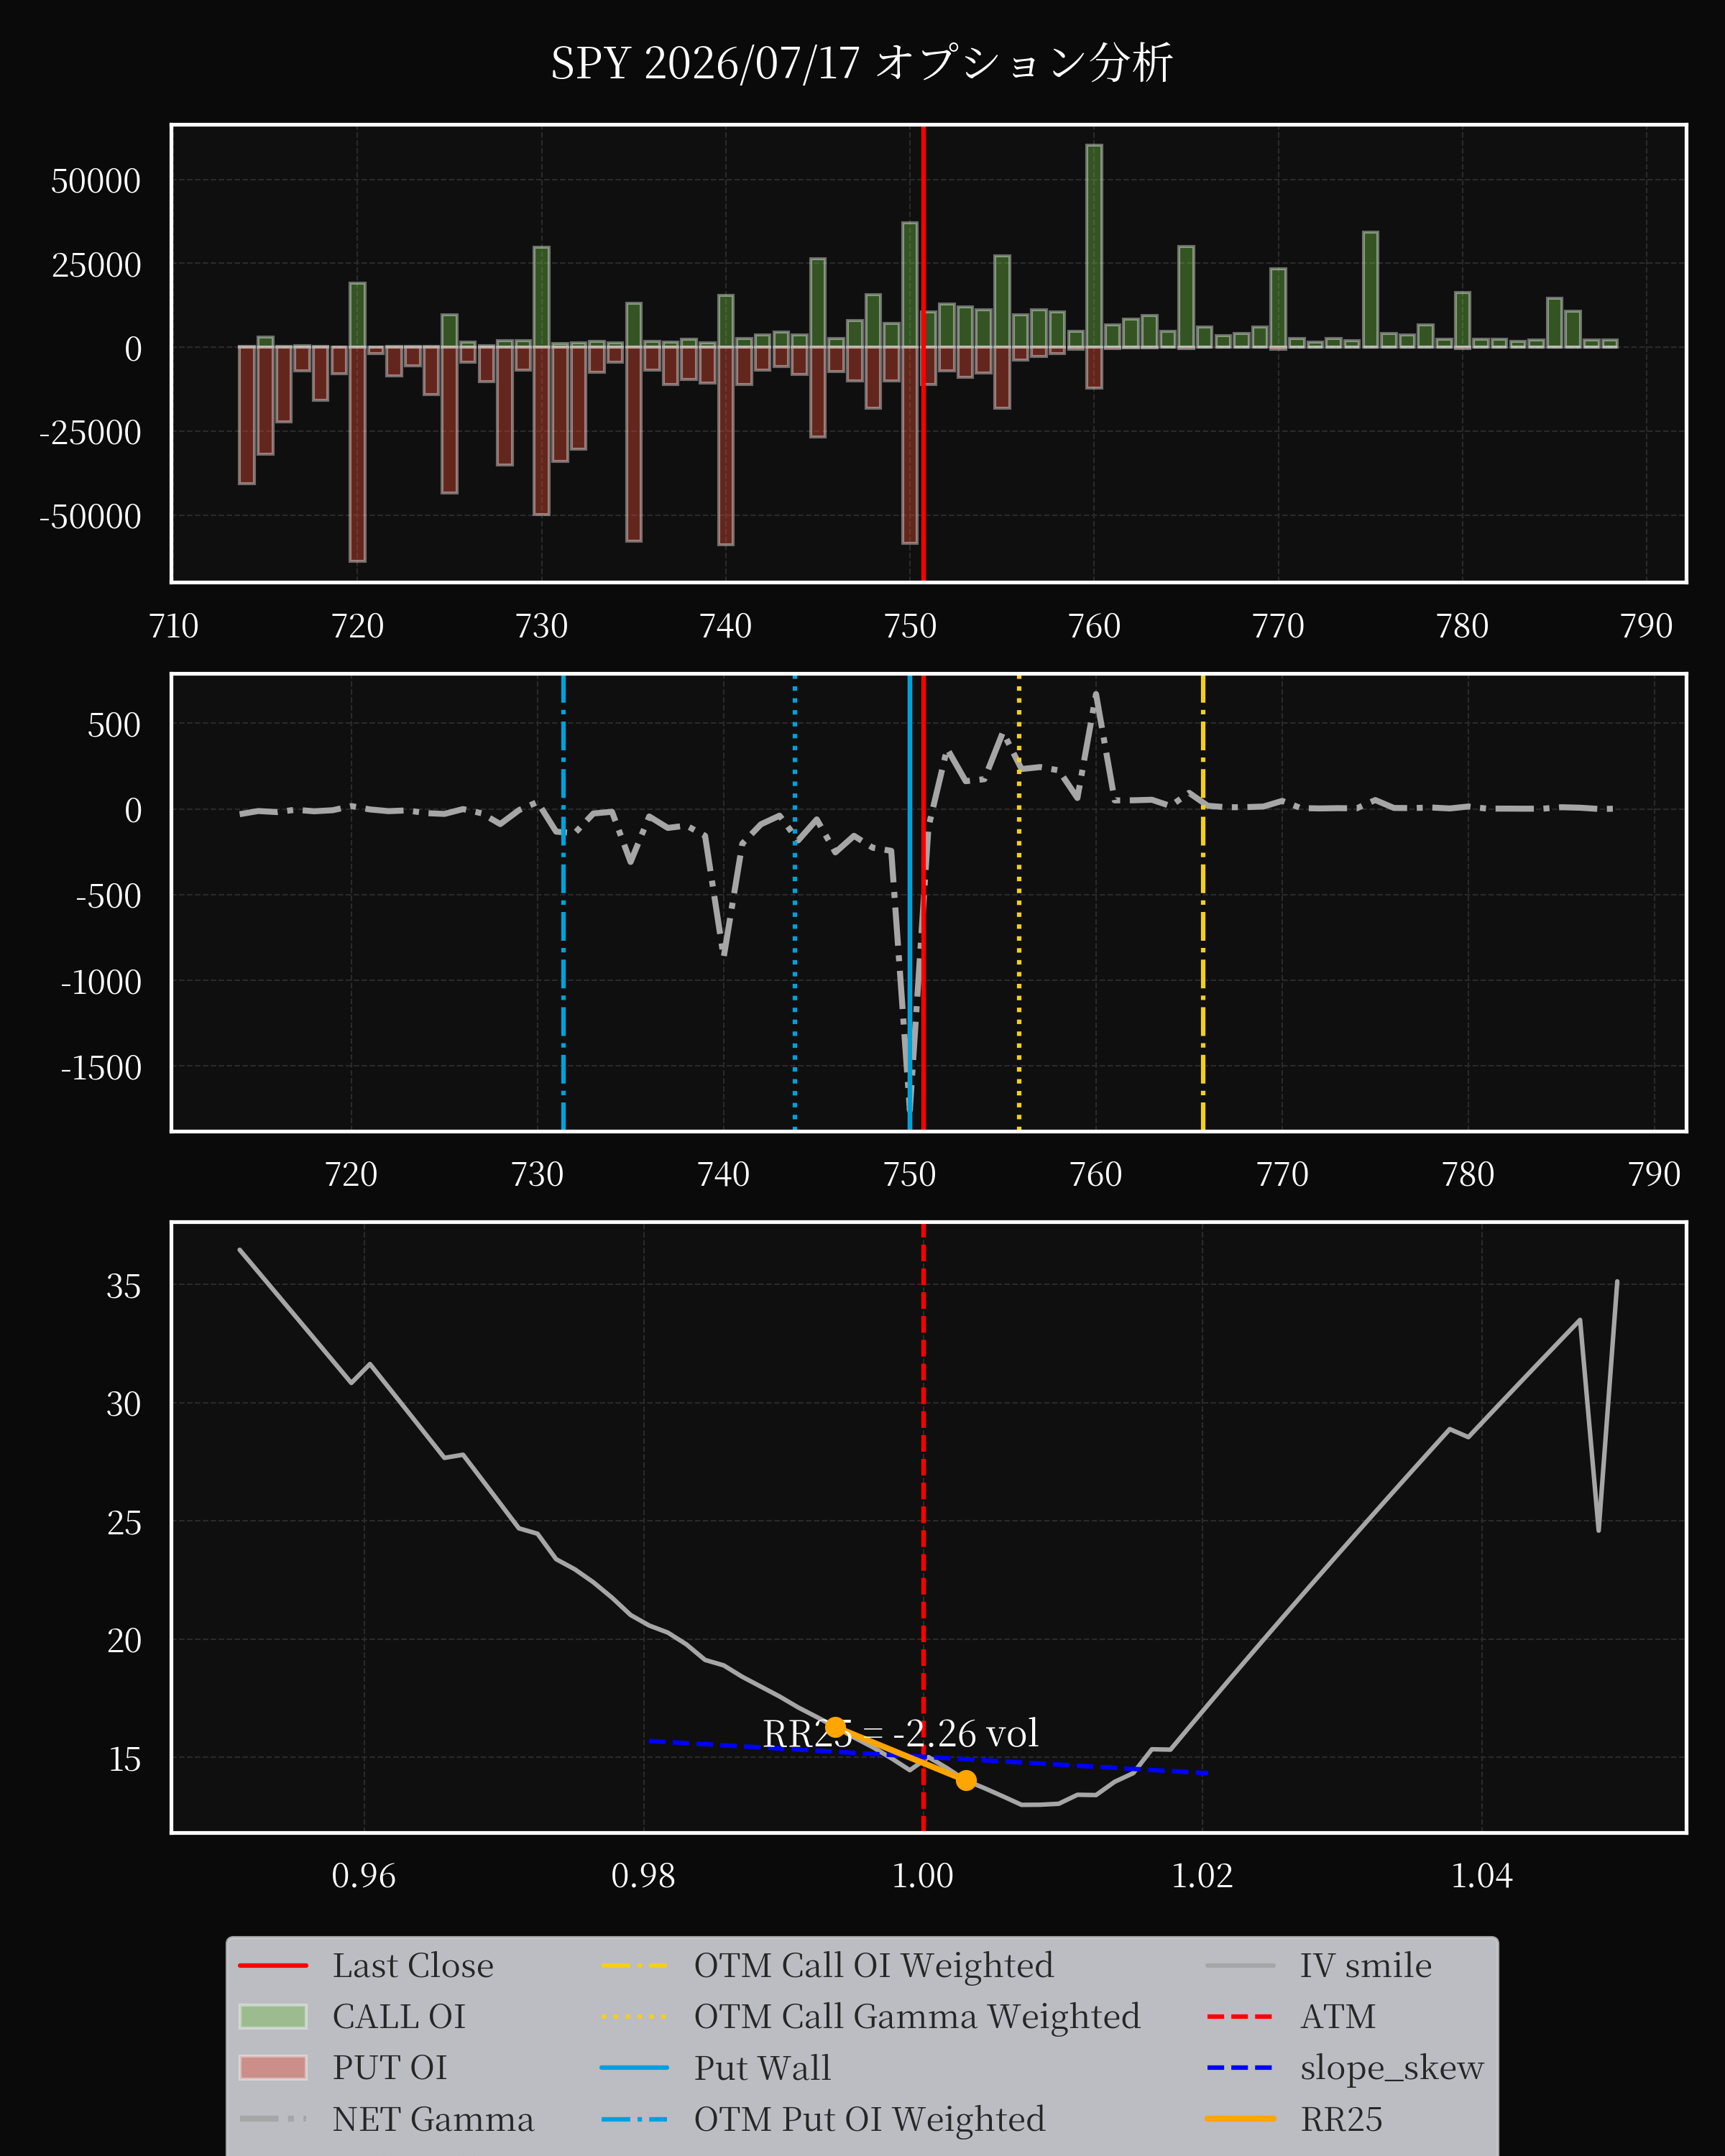Image resolution: width=1725 pixels, height=2156 pixels.
Task: Click the '-50000' y-axis label
Action: [90, 517]
